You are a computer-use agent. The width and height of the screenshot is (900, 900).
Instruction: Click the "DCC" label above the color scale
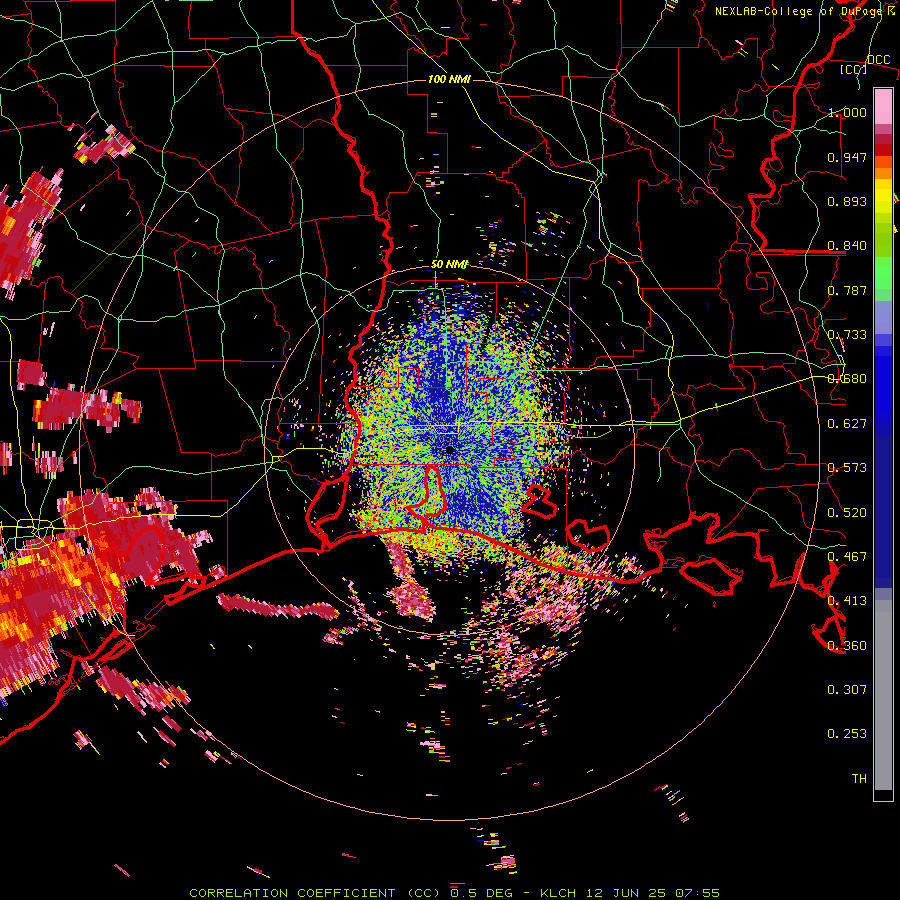pos(878,60)
